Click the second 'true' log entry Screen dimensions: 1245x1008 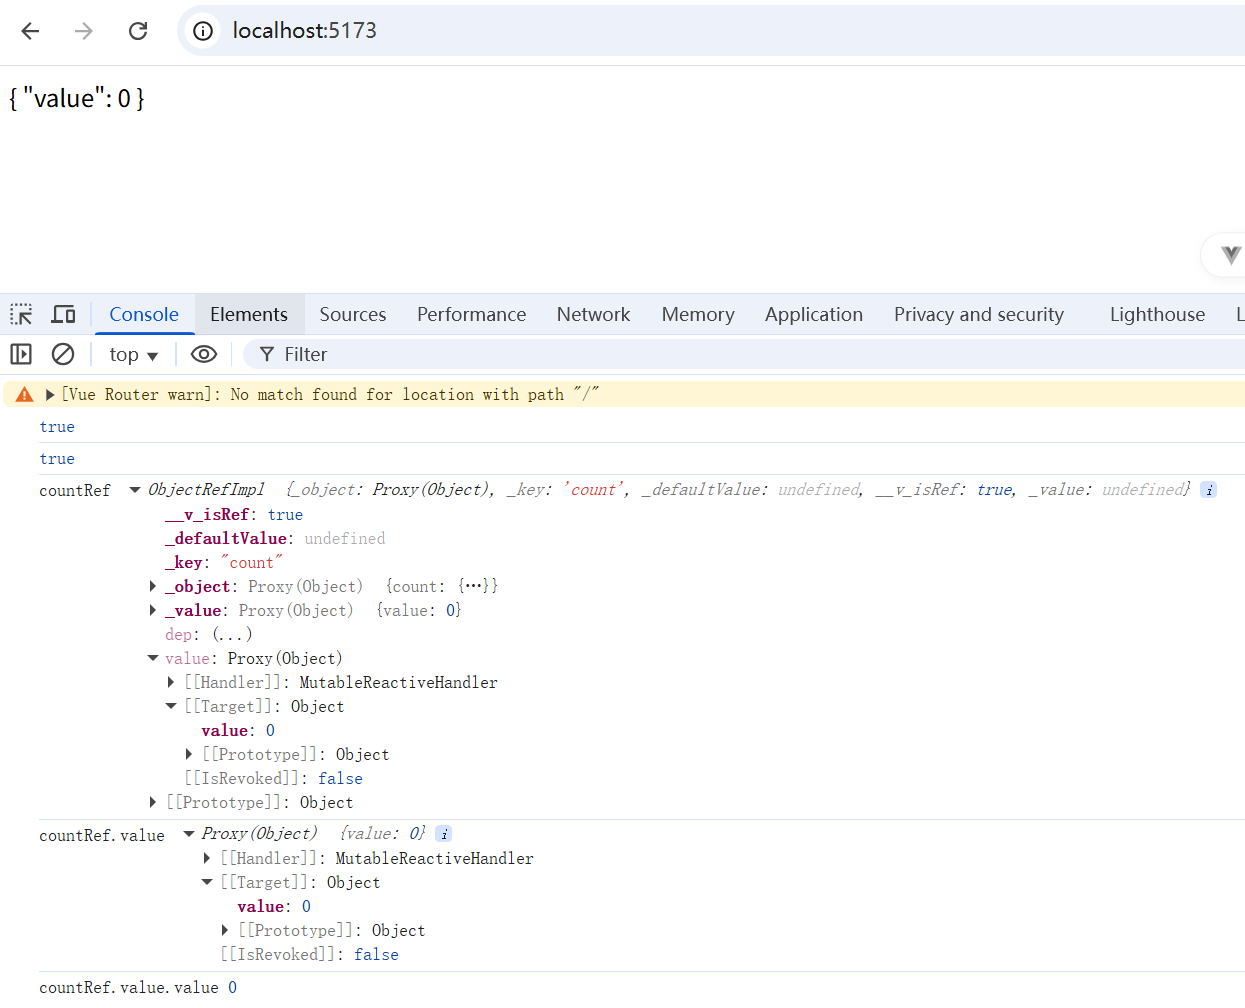coord(57,459)
